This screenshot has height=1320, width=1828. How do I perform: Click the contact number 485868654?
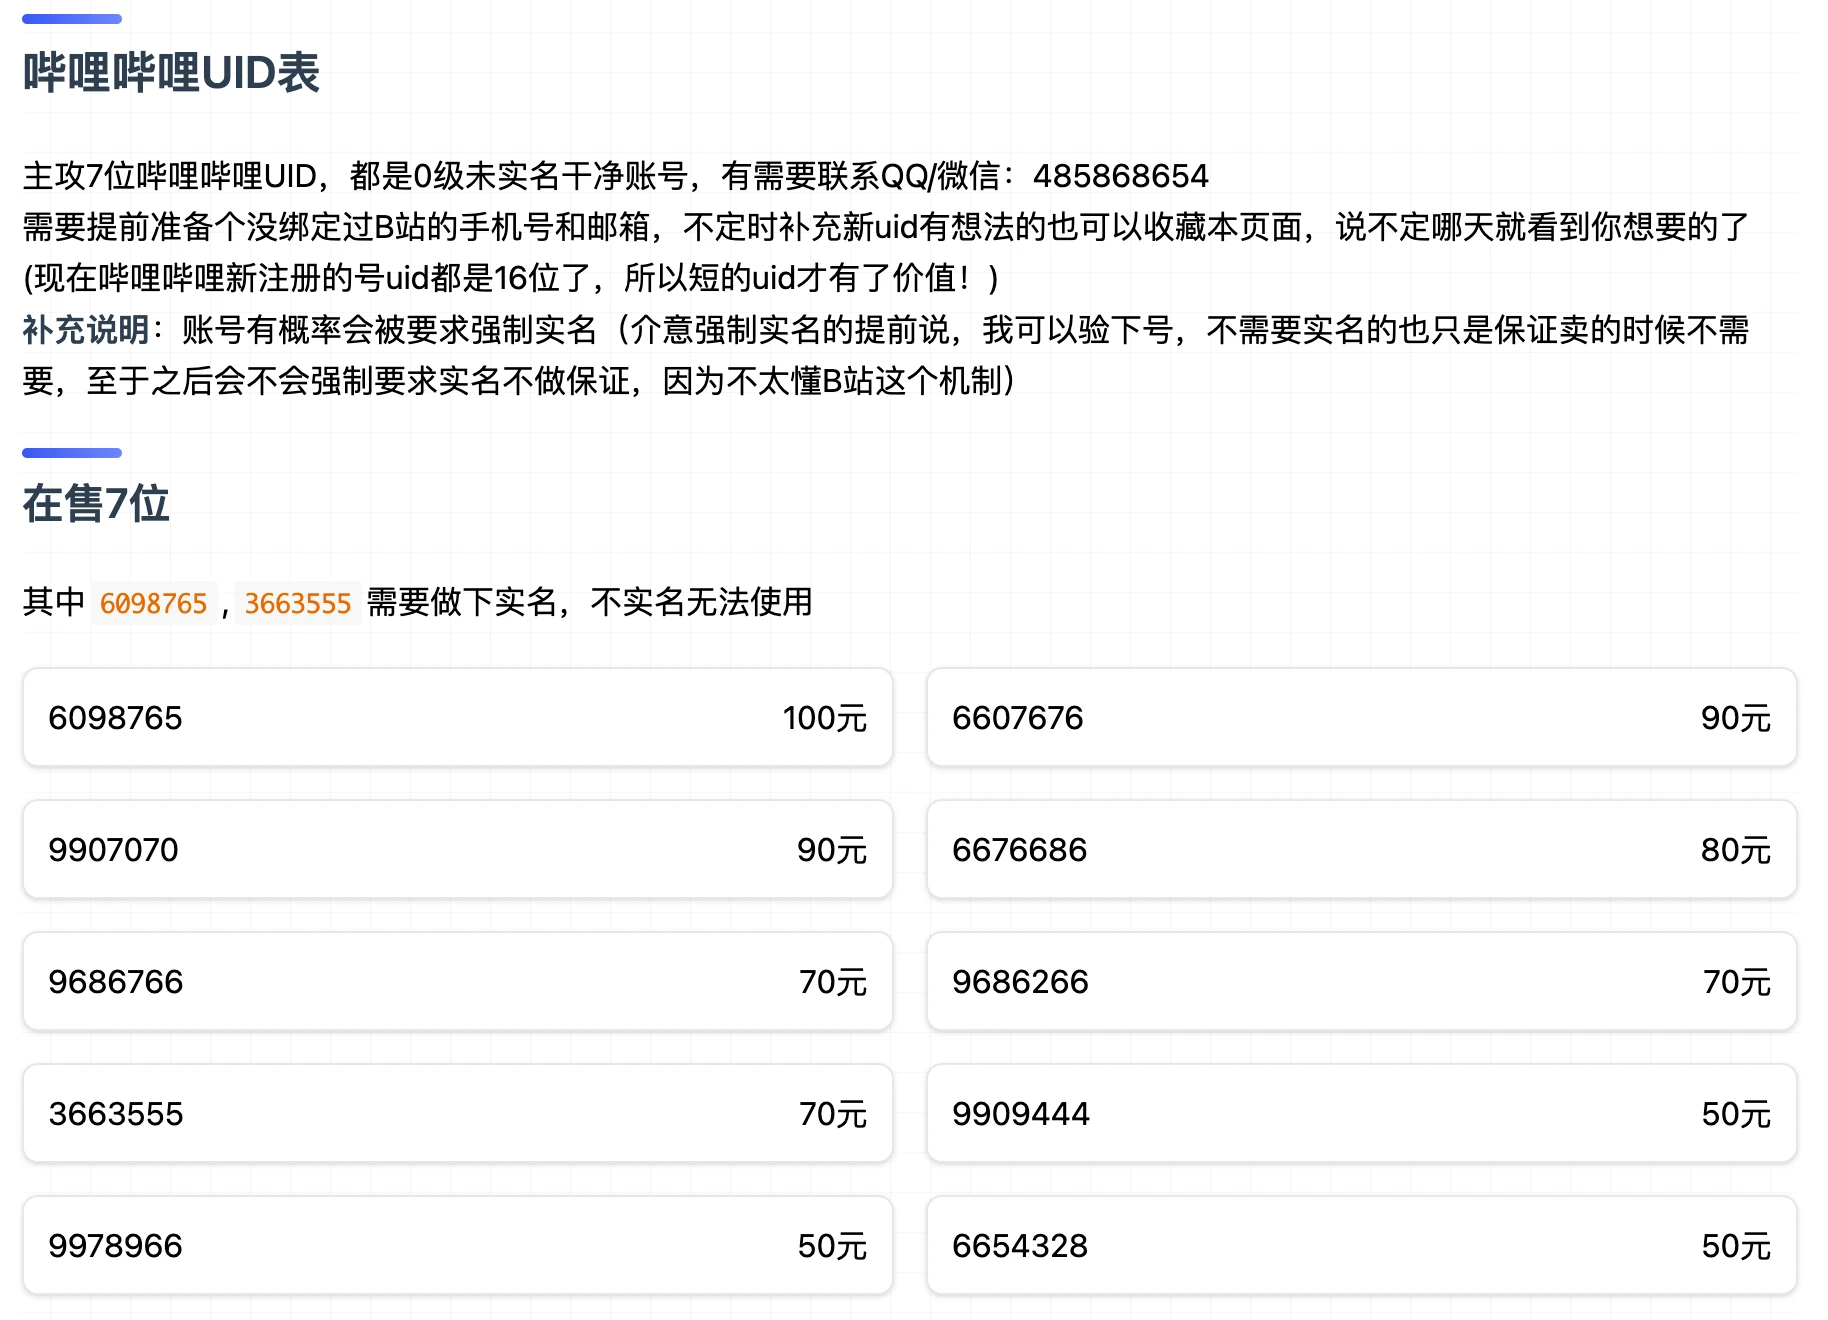pyautogui.click(x=1120, y=176)
